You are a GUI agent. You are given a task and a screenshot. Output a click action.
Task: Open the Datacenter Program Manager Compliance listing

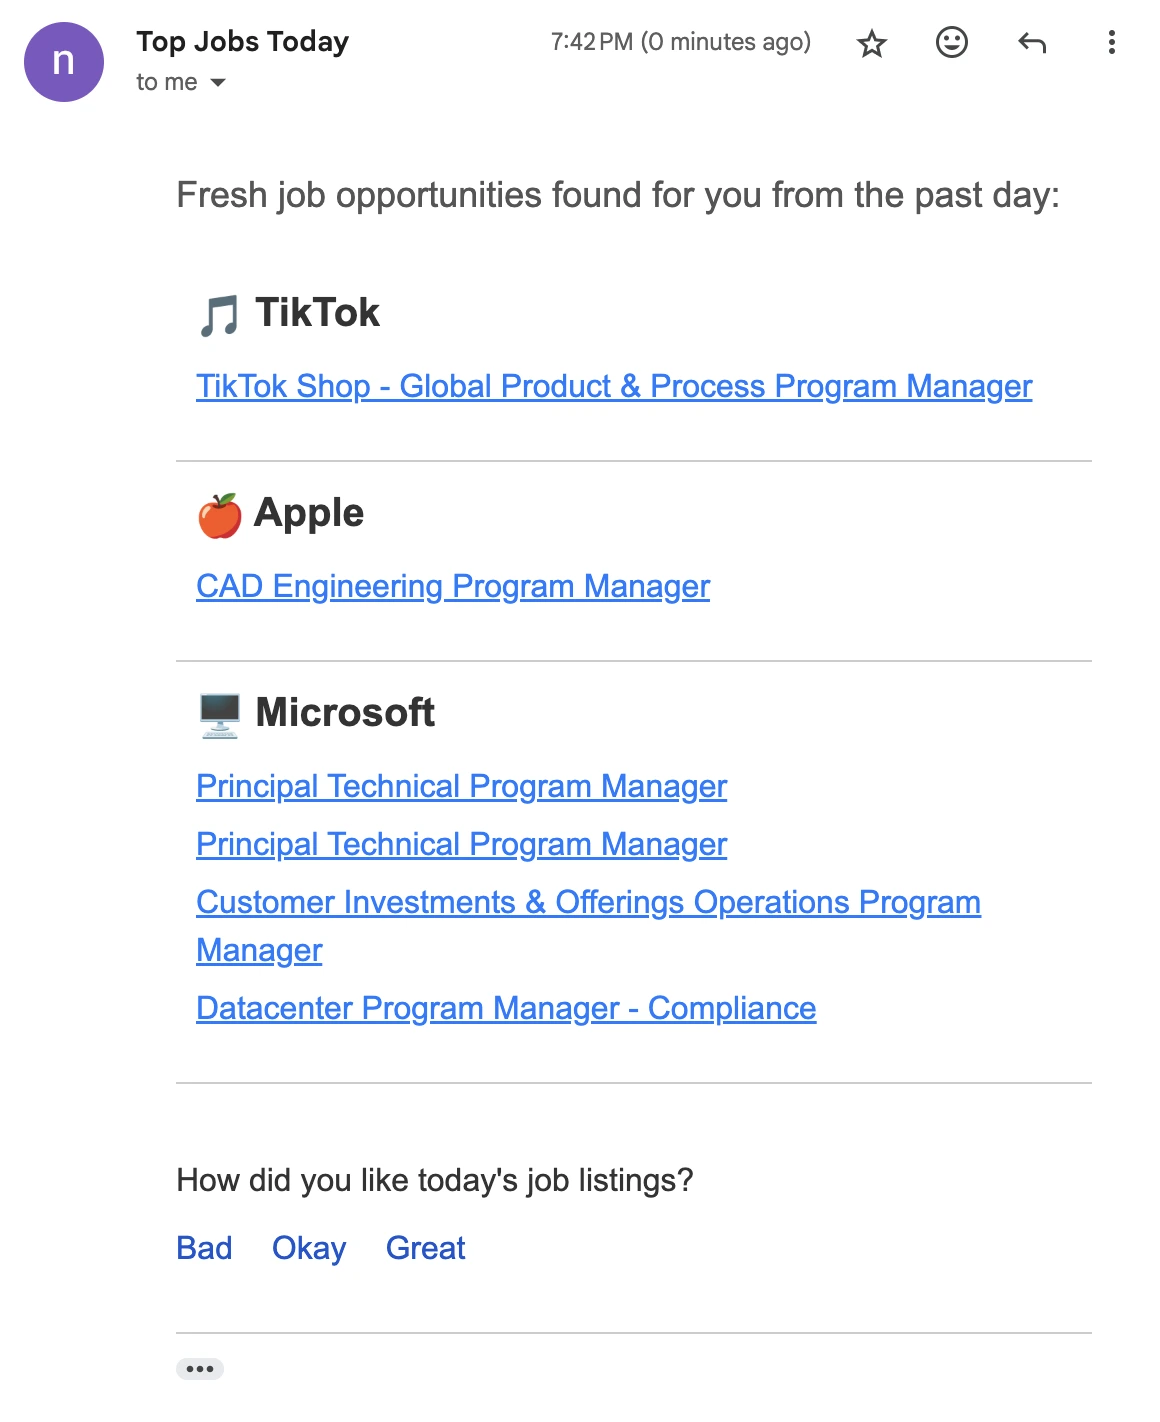coord(506,1009)
